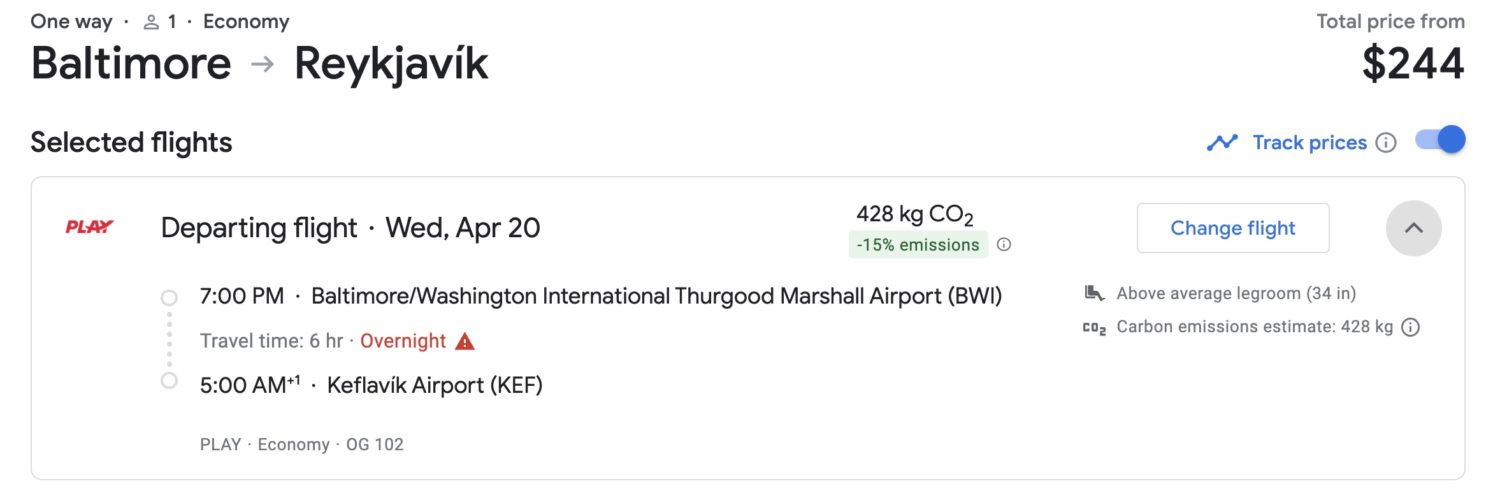The image size is (1500, 500).
Task: Open info icon beside Track prices
Action: tap(1386, 143)
